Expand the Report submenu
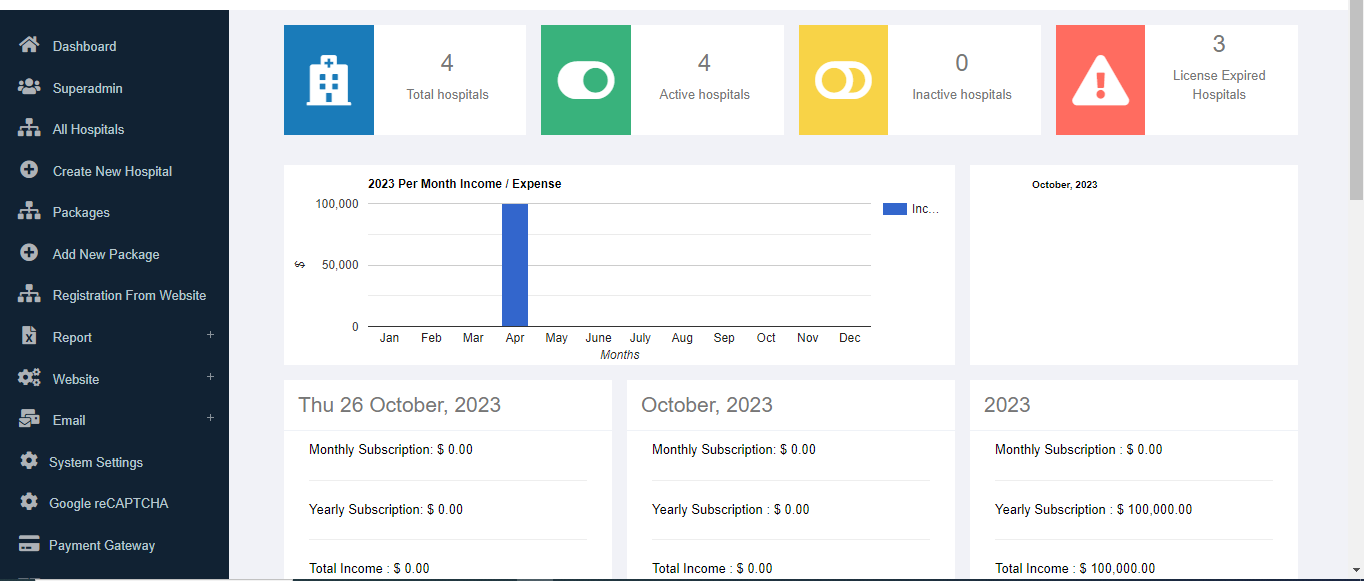The image size is (1364, 581). [x=210, y=335]
